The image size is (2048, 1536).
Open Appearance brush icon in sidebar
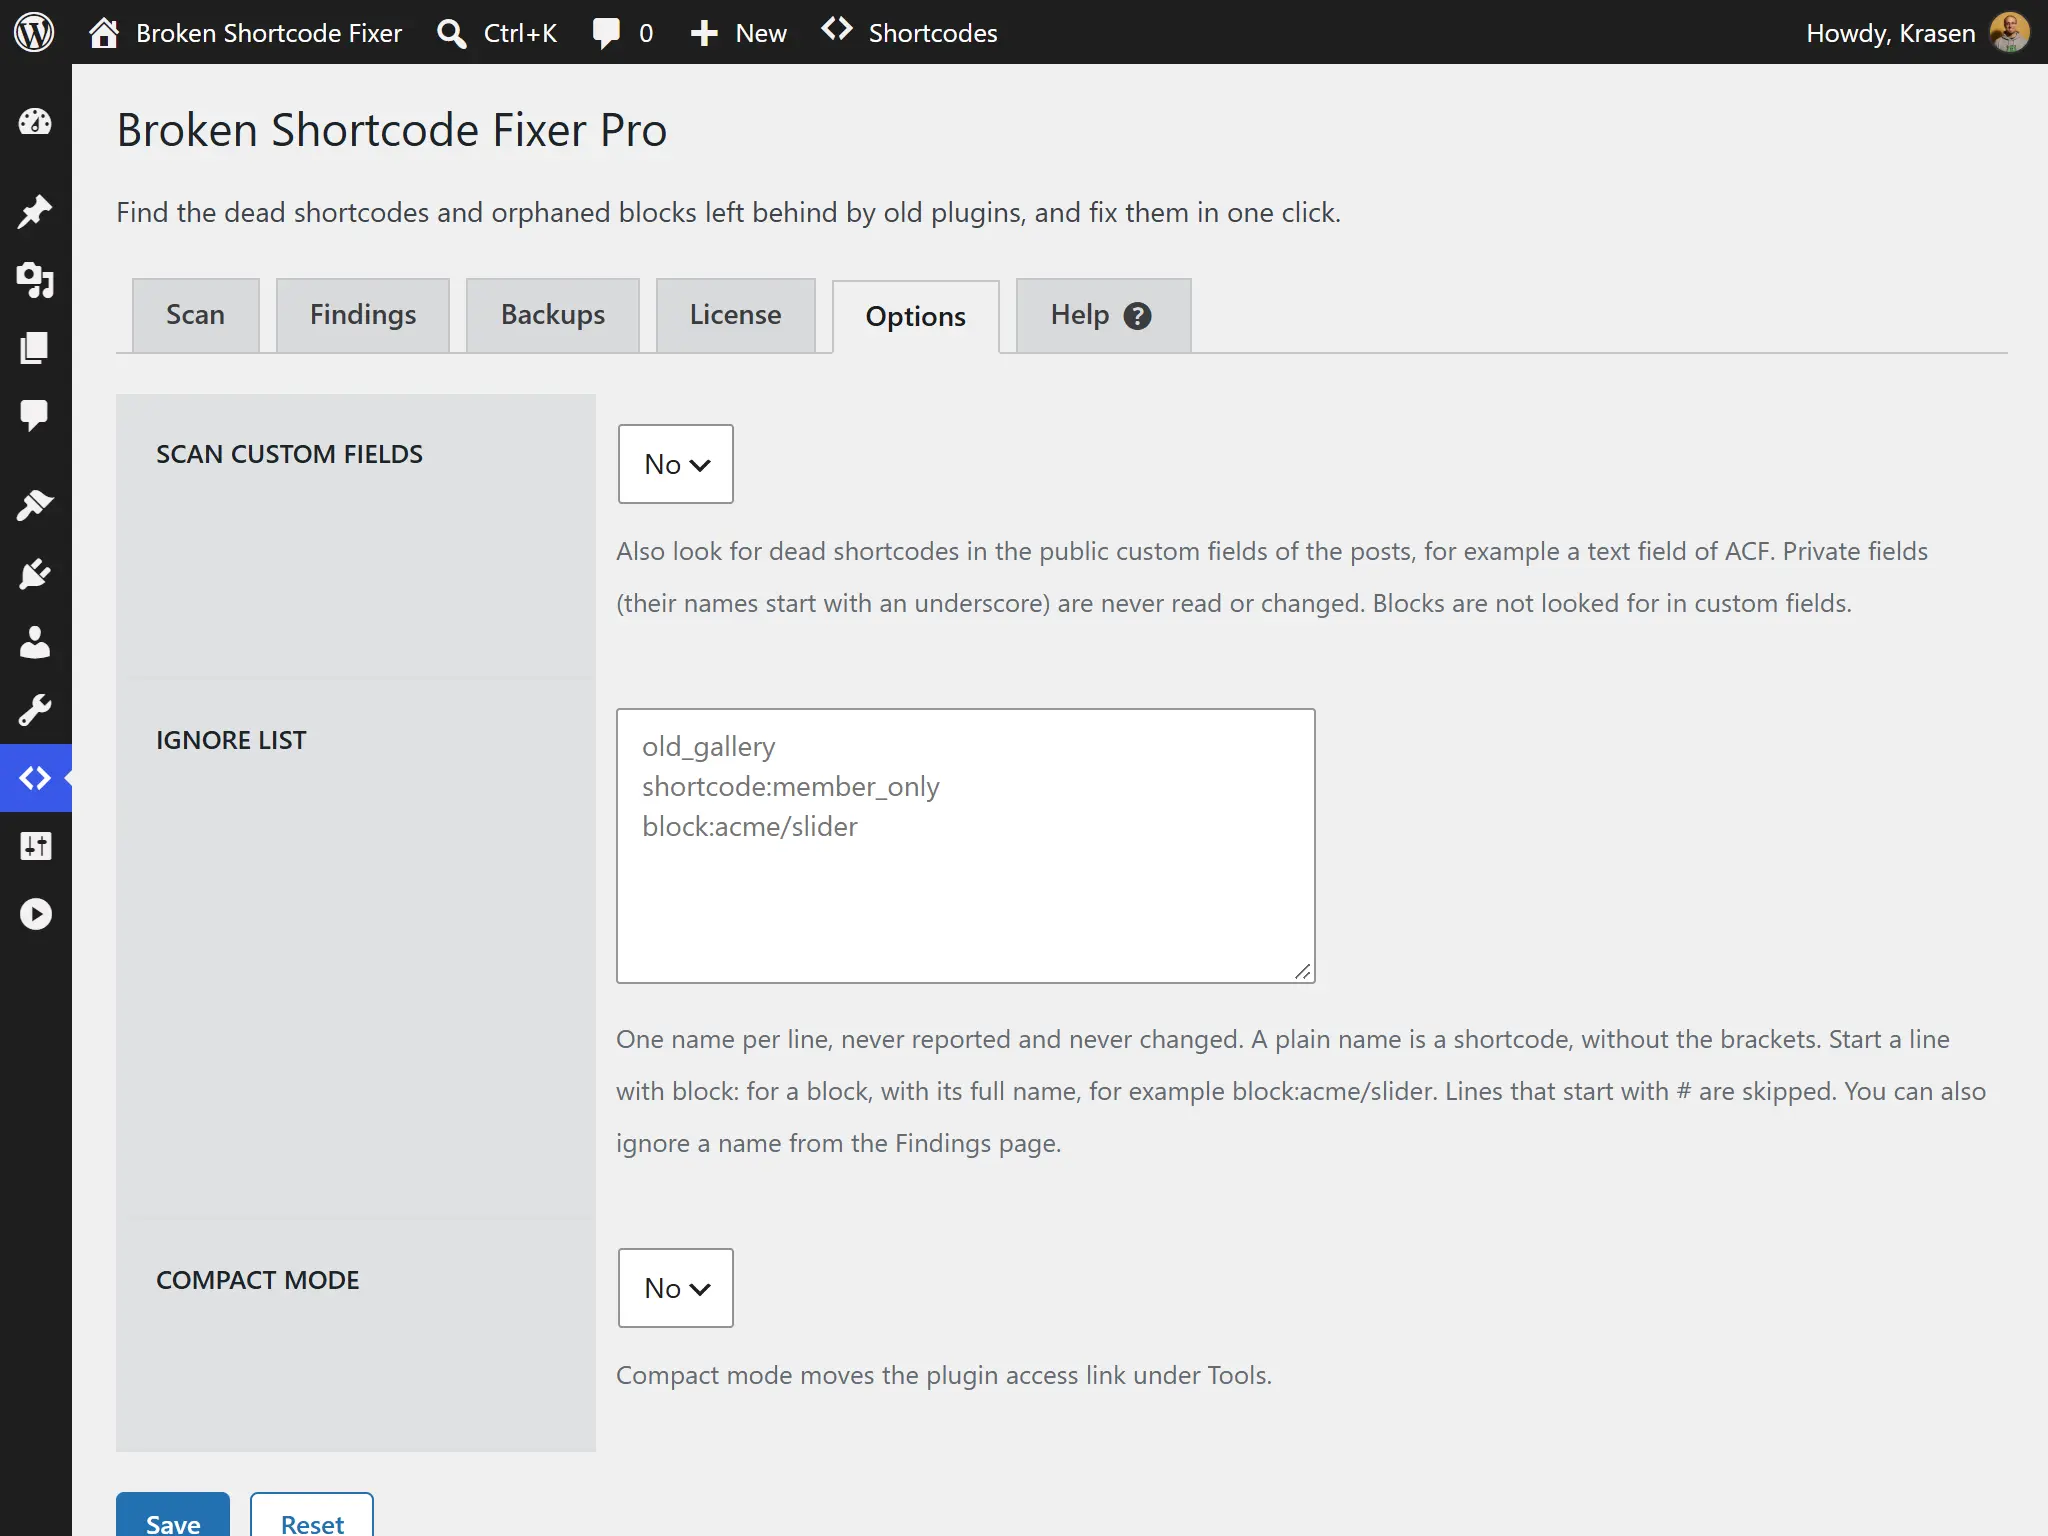pyautogui.click(x=35, y=505)
